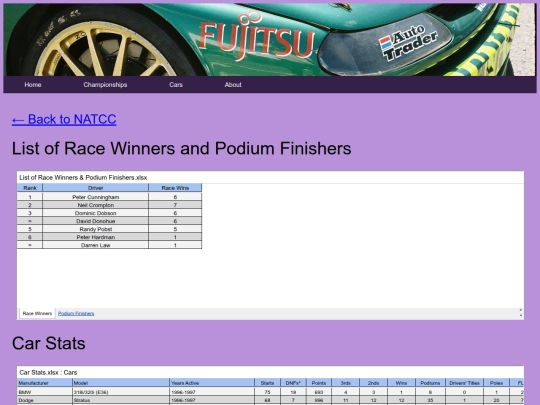Click the Model column header
The width and height of the screenshot is (540, 405).
pos(121,383)
